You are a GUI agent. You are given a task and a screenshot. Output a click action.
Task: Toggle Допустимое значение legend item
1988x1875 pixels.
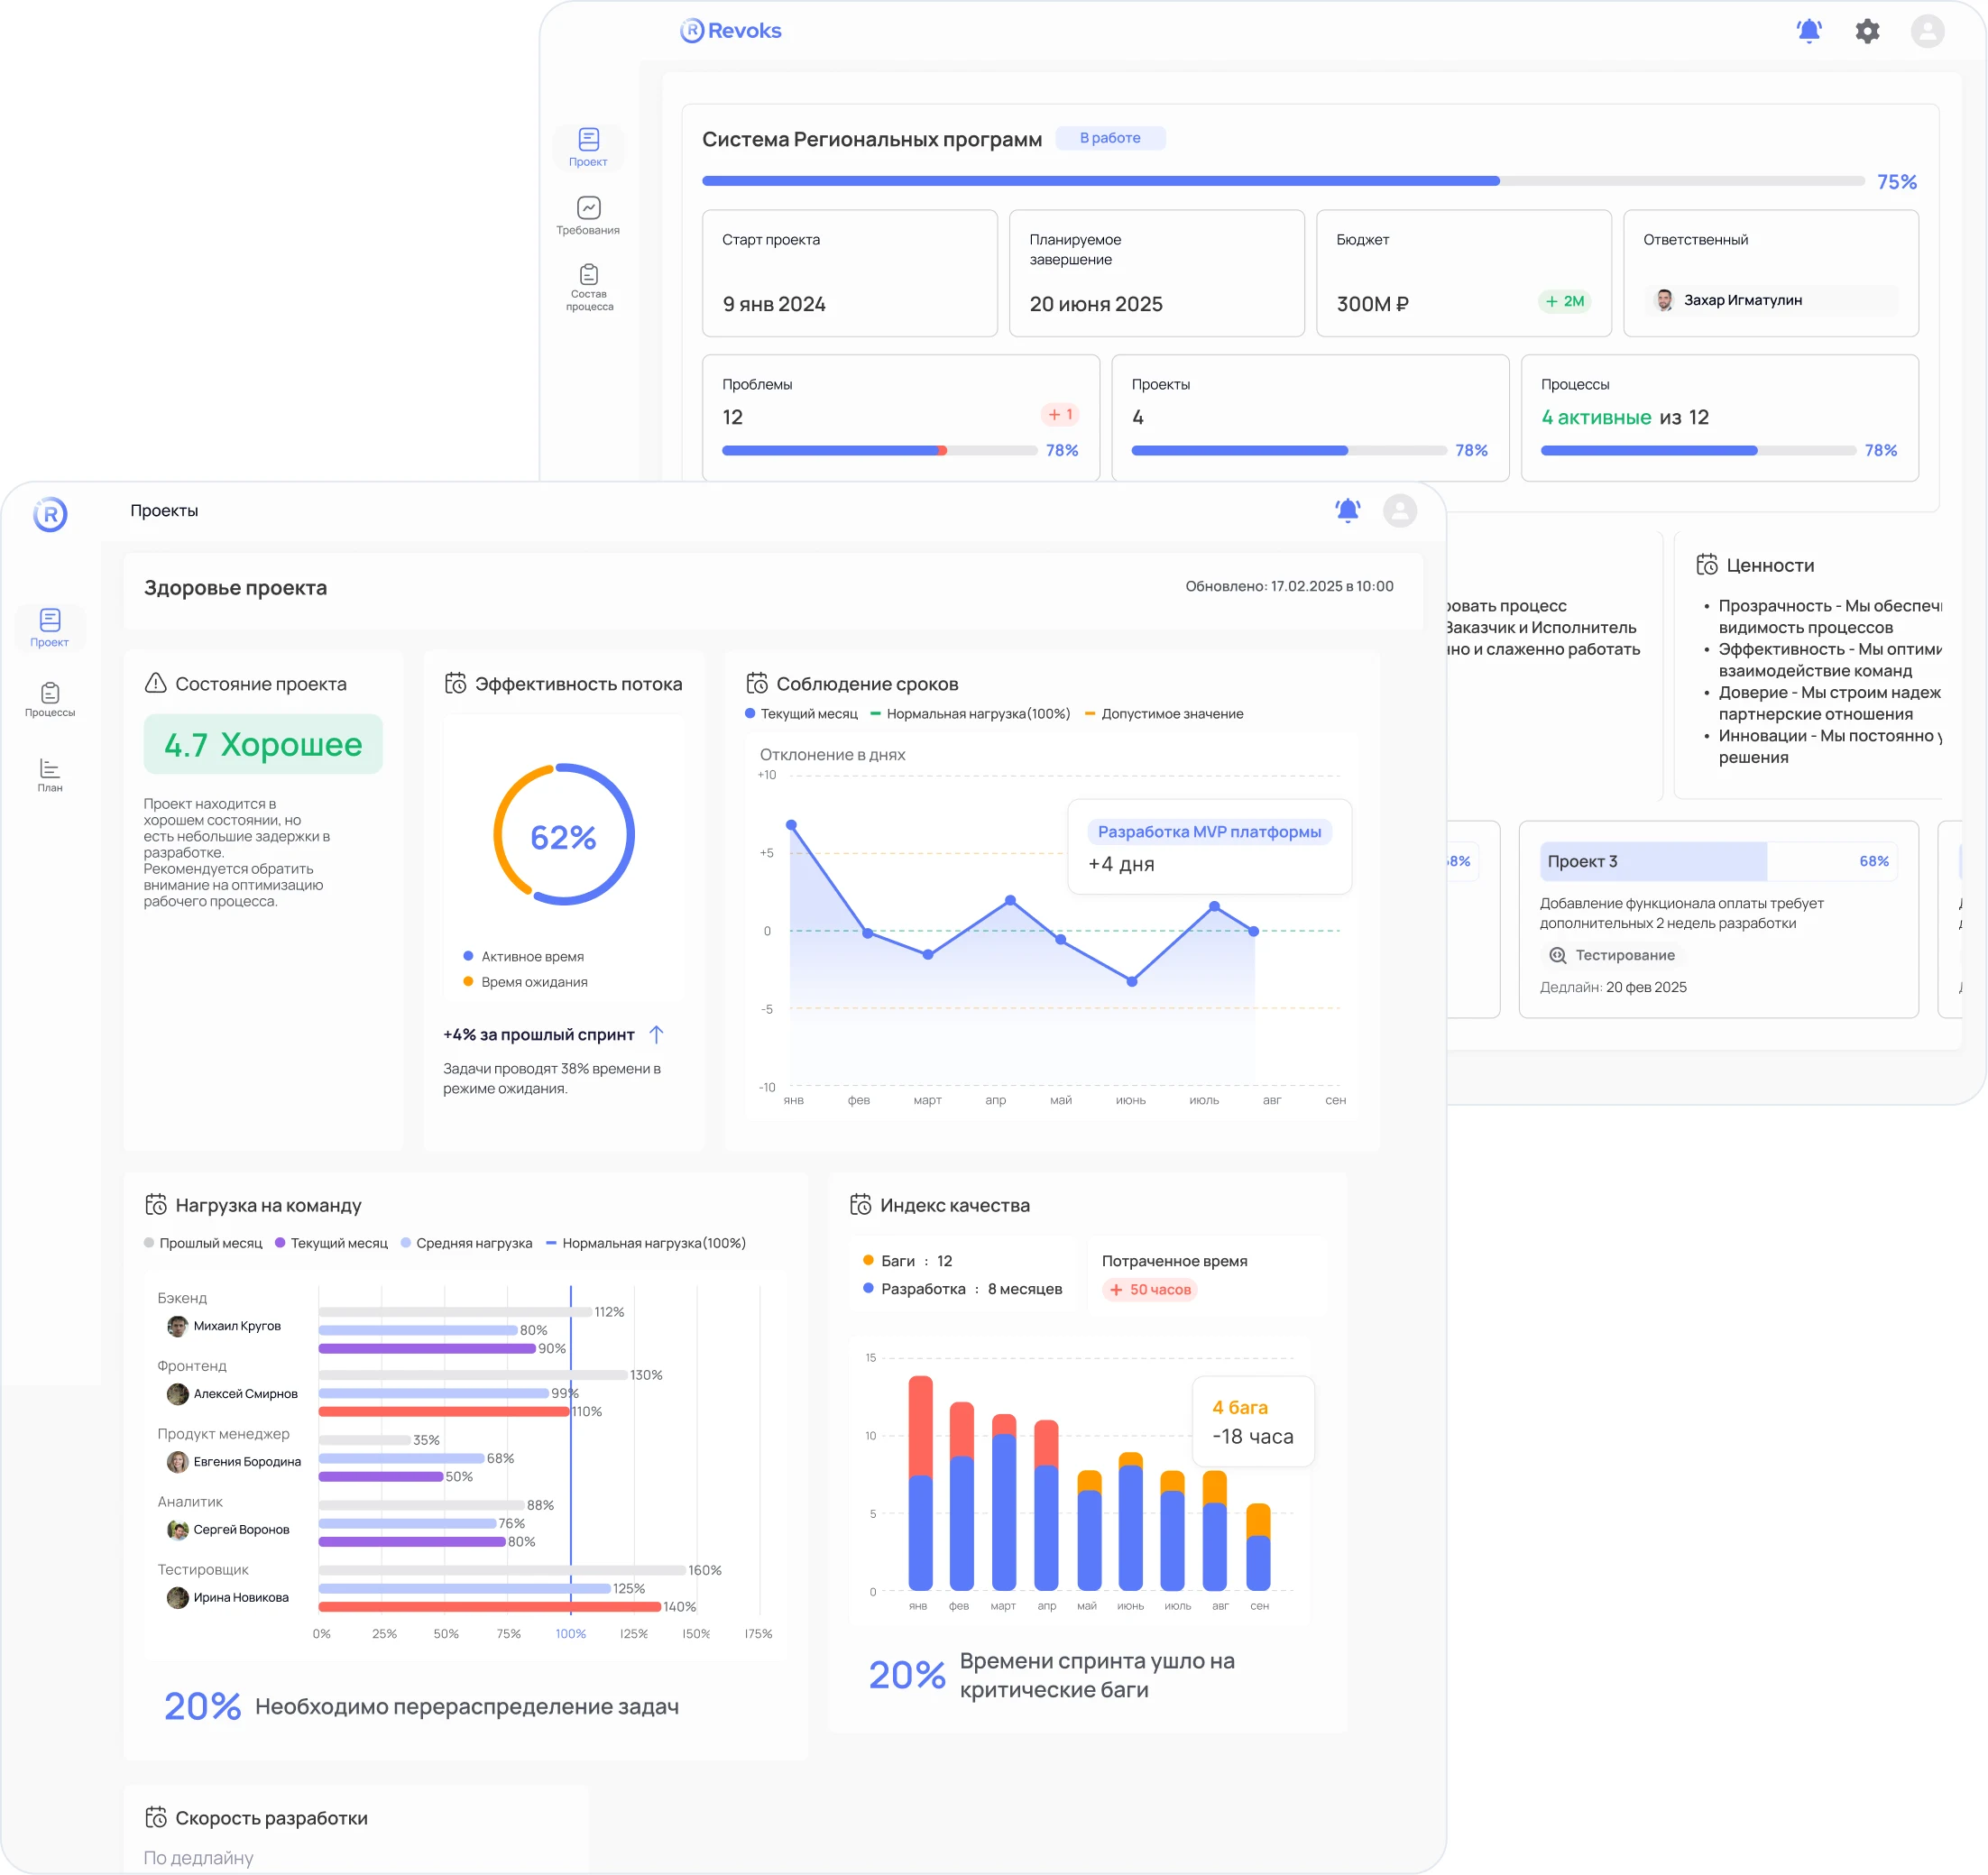[x=1164, y=714]
